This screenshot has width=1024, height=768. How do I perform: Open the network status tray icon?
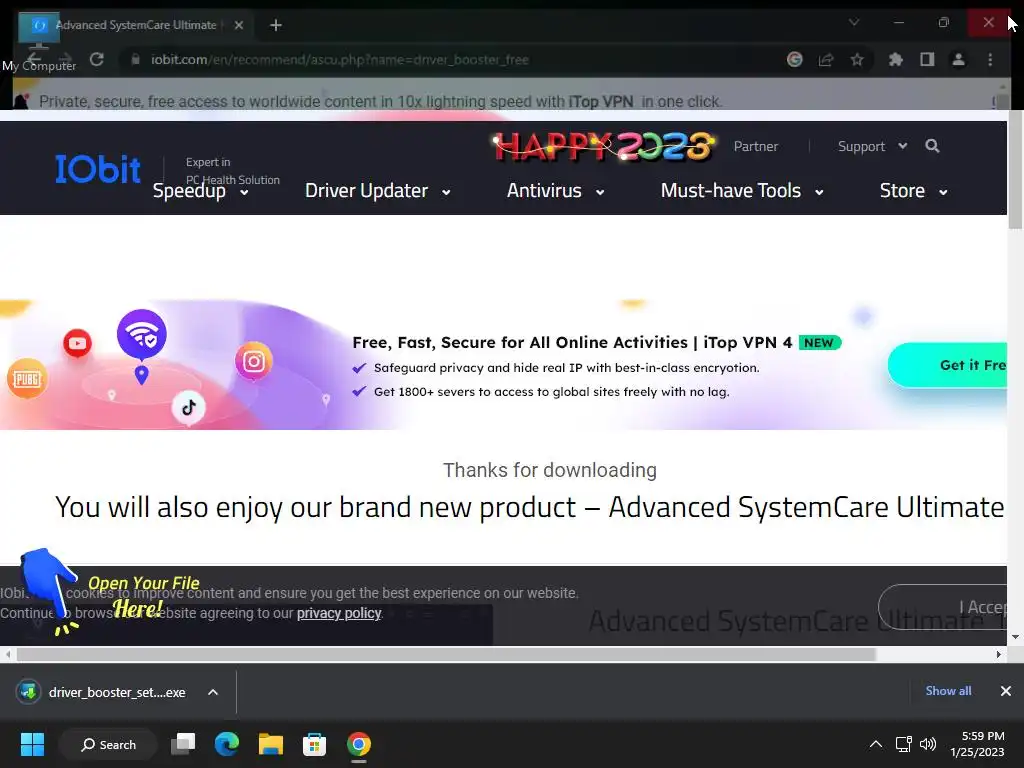click(x=904, y=744)
